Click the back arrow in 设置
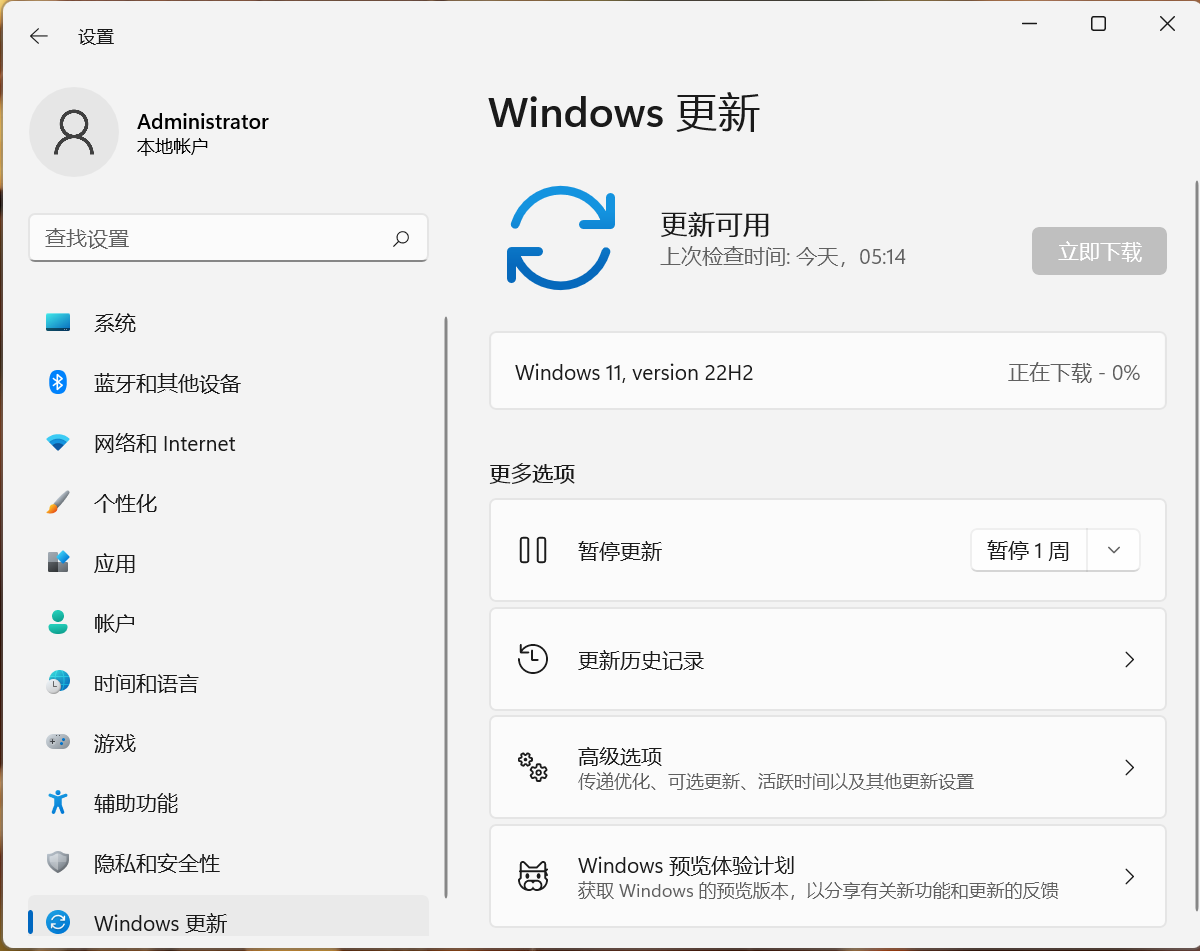Image resolution: width=1200 pixels, height=951 pixels. pyautogui.click(x=38, y=36)
